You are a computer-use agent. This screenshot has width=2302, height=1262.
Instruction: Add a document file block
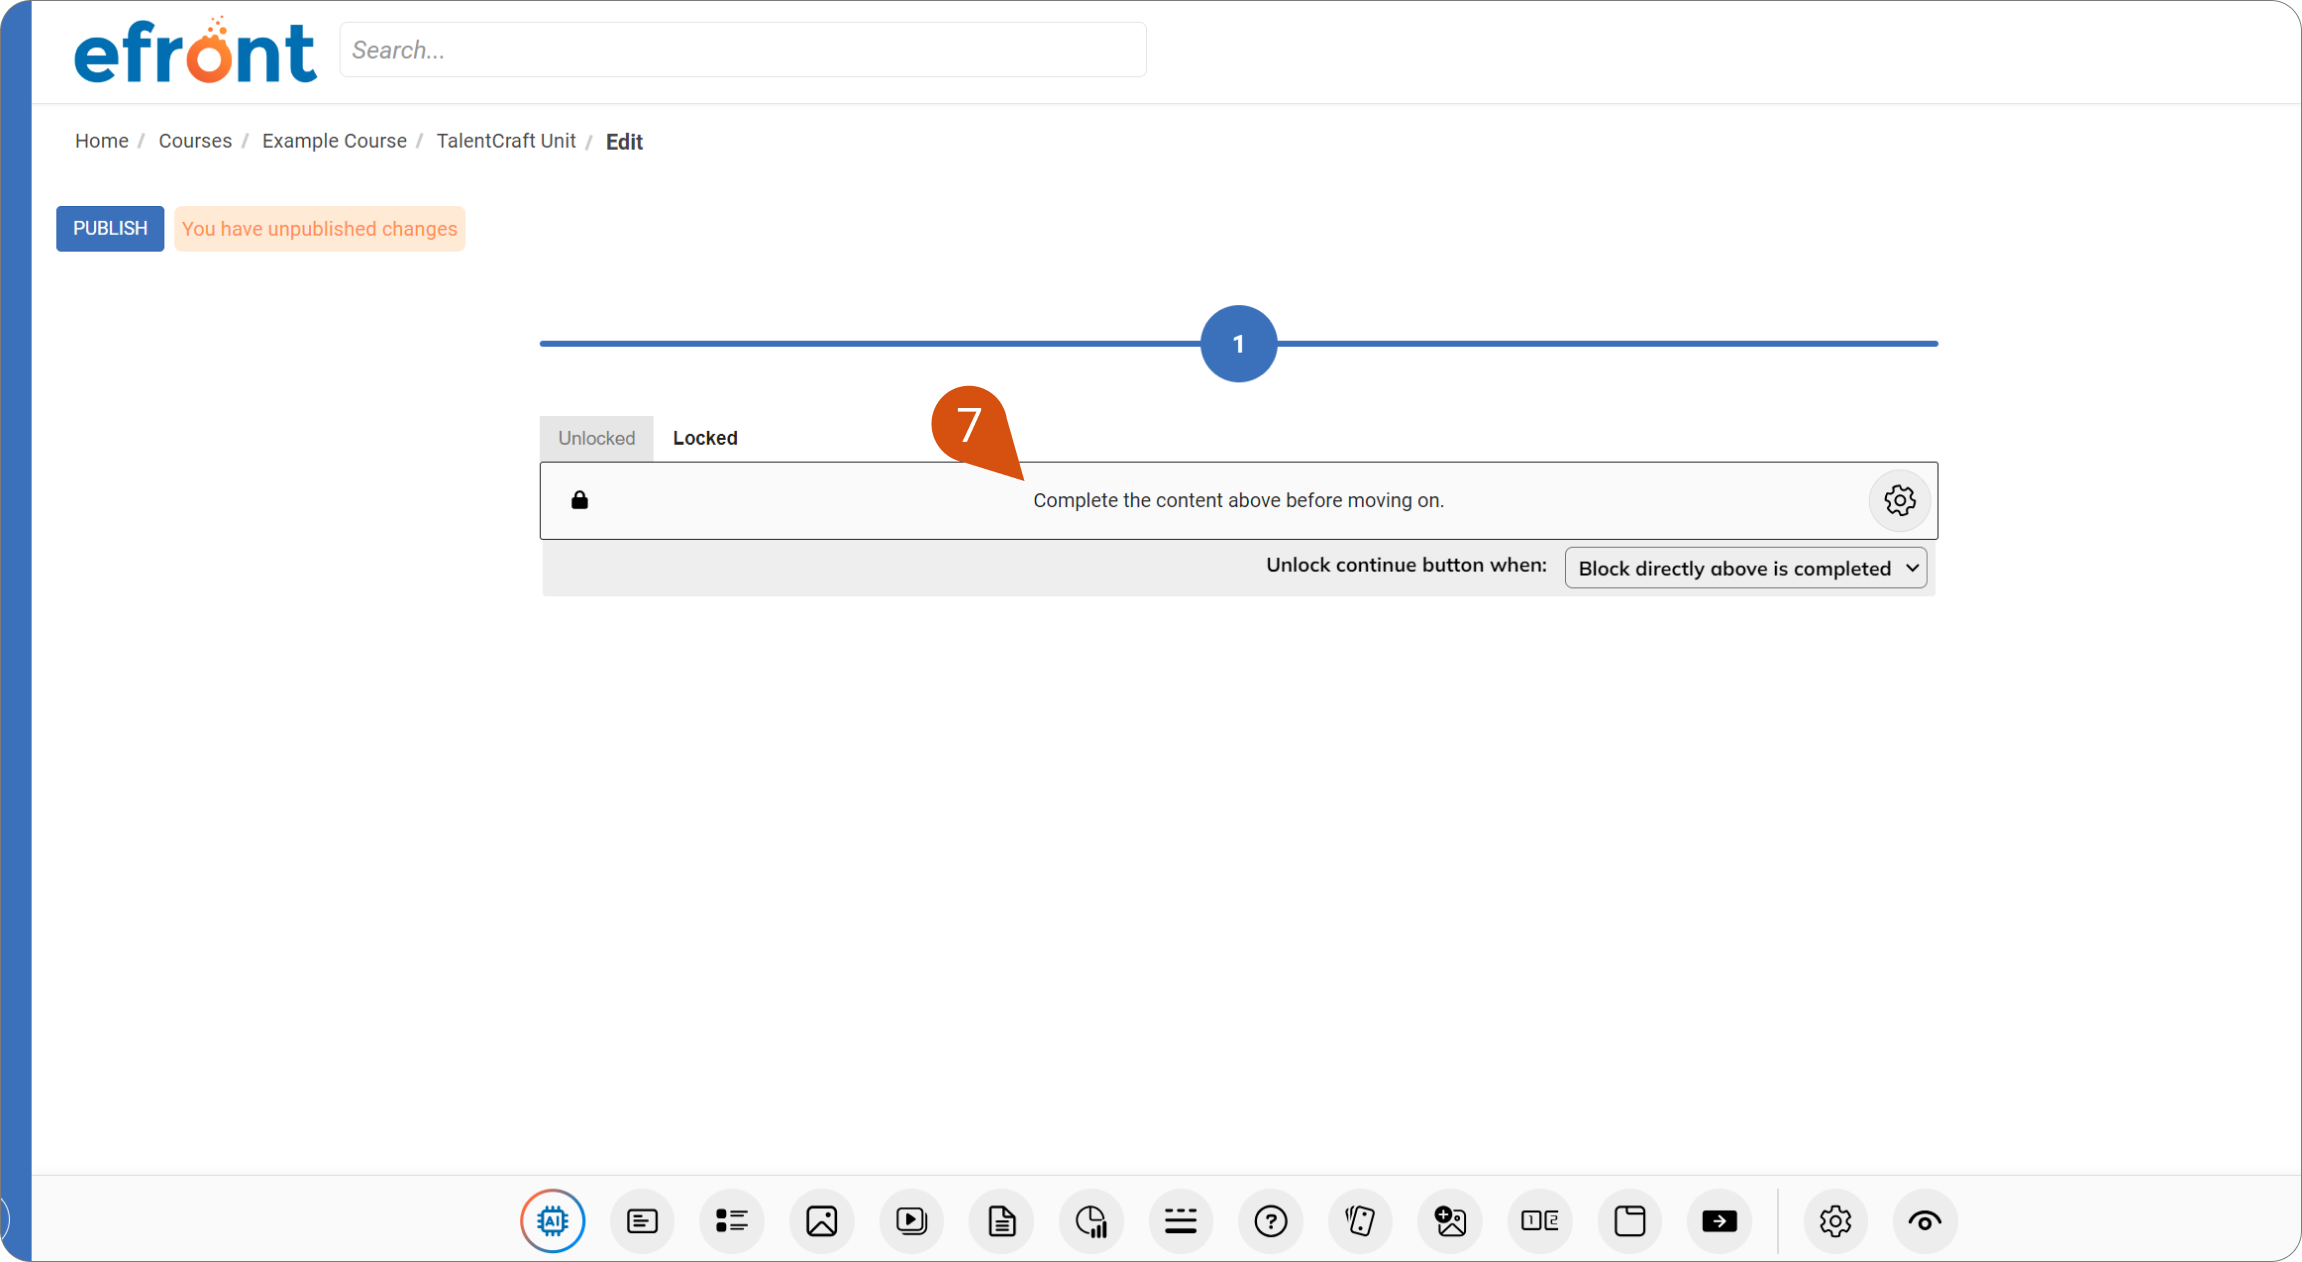[1001, 1220]
